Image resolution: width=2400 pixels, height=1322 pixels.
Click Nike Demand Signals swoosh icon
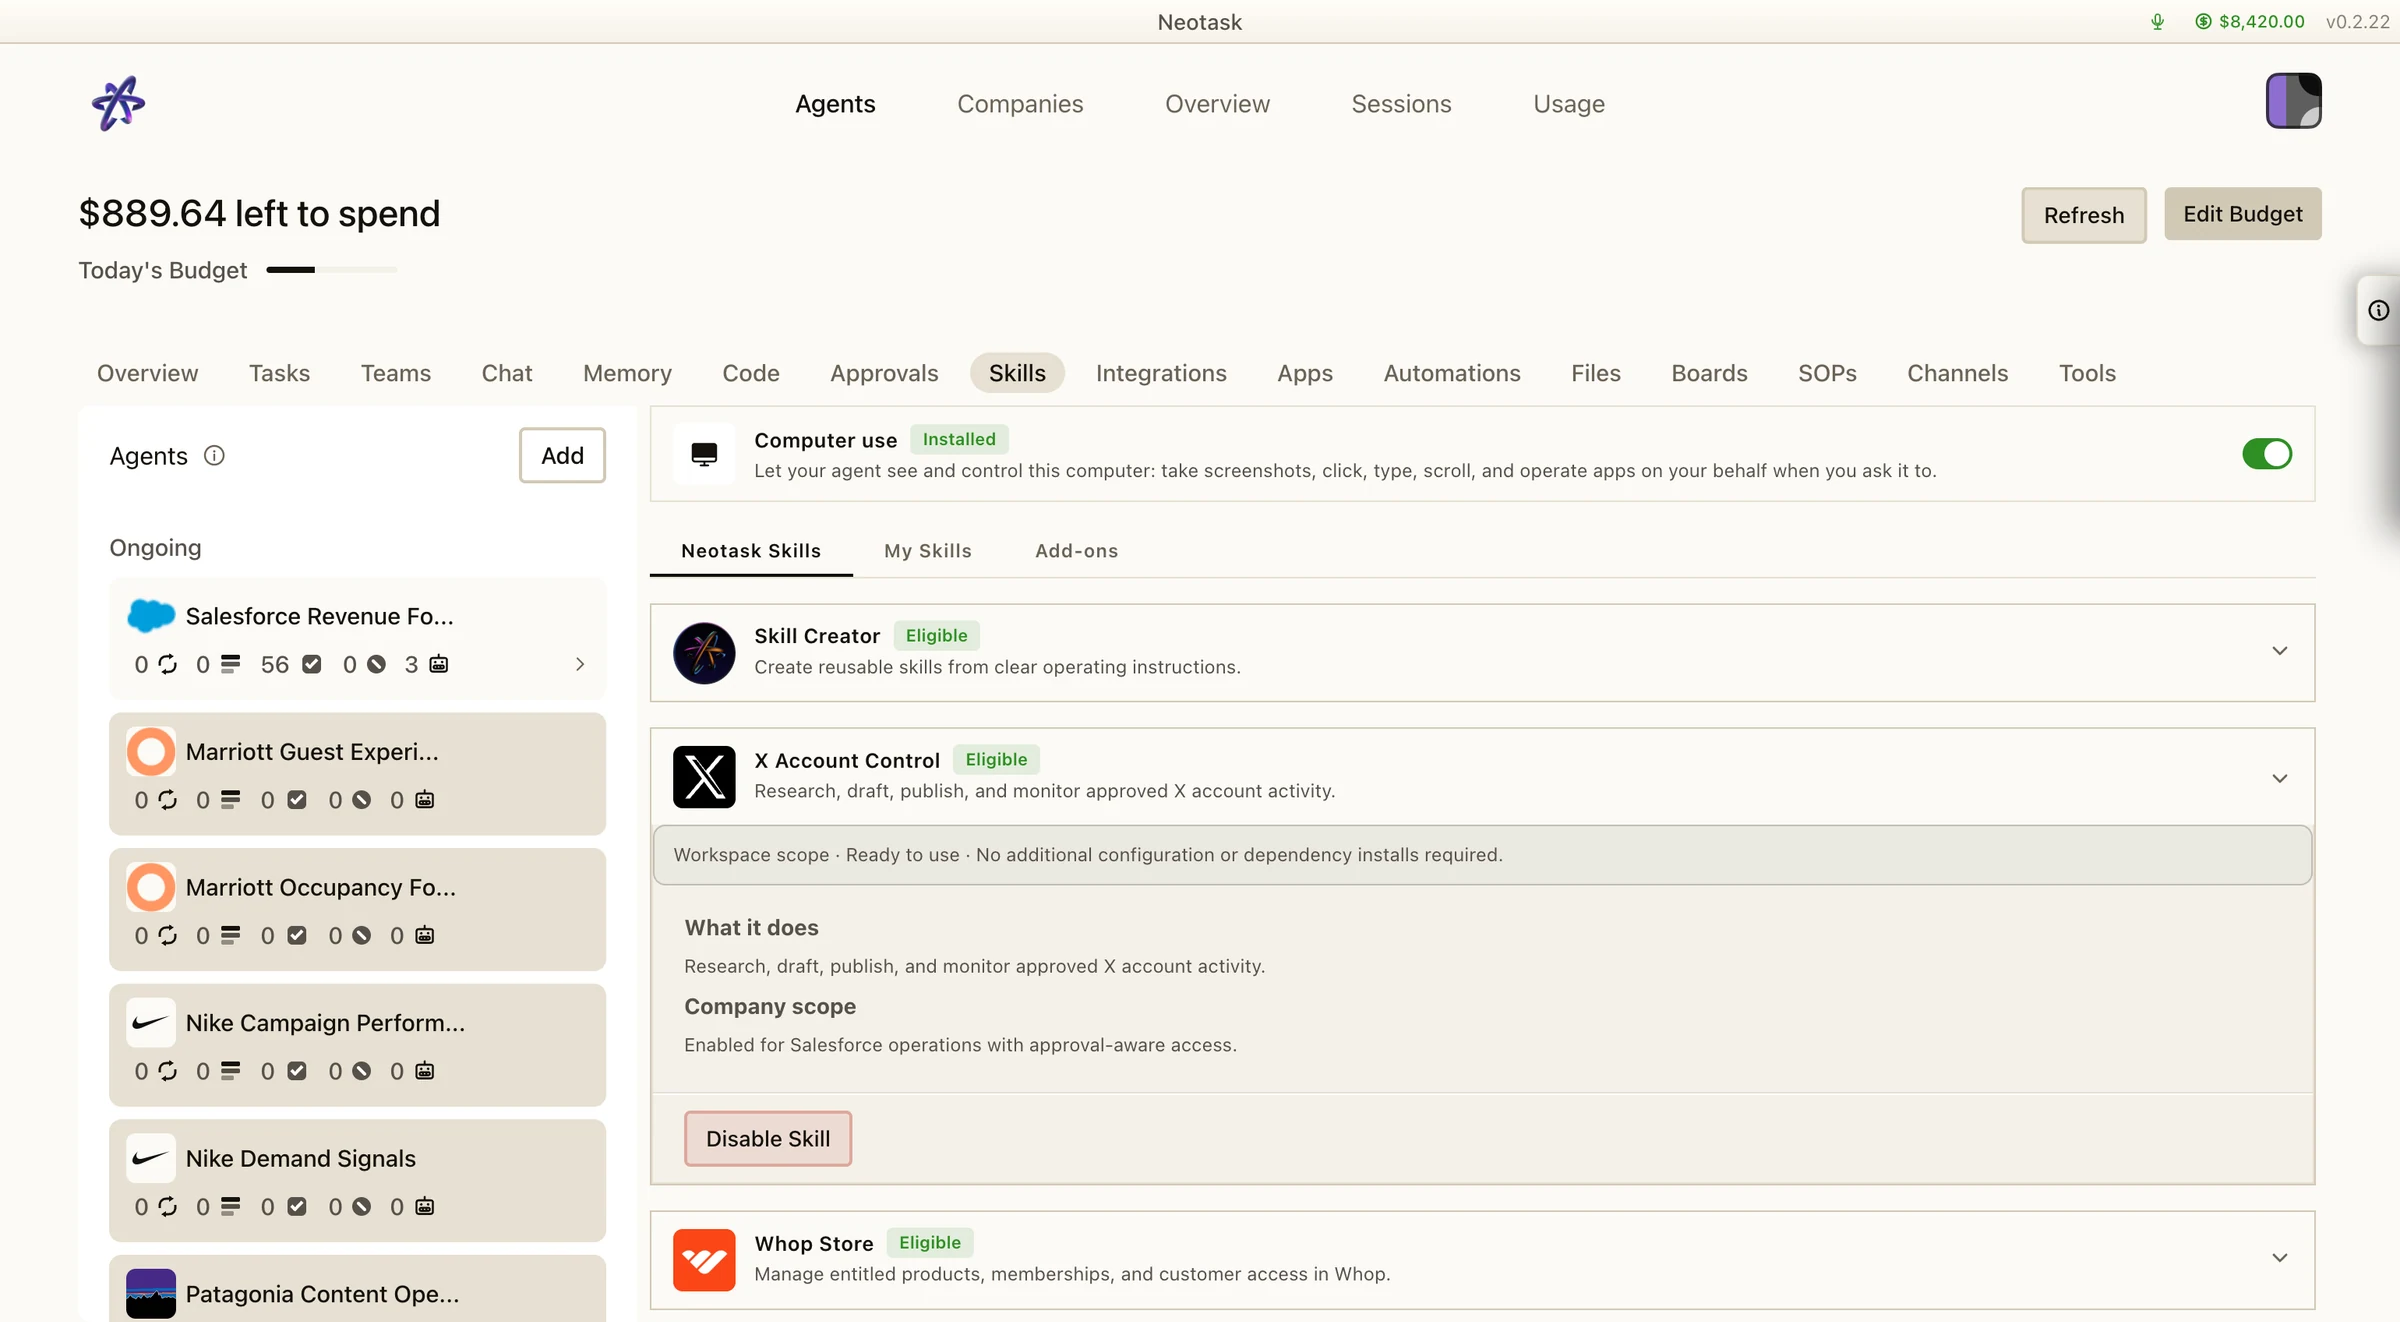pos(151,1158)
